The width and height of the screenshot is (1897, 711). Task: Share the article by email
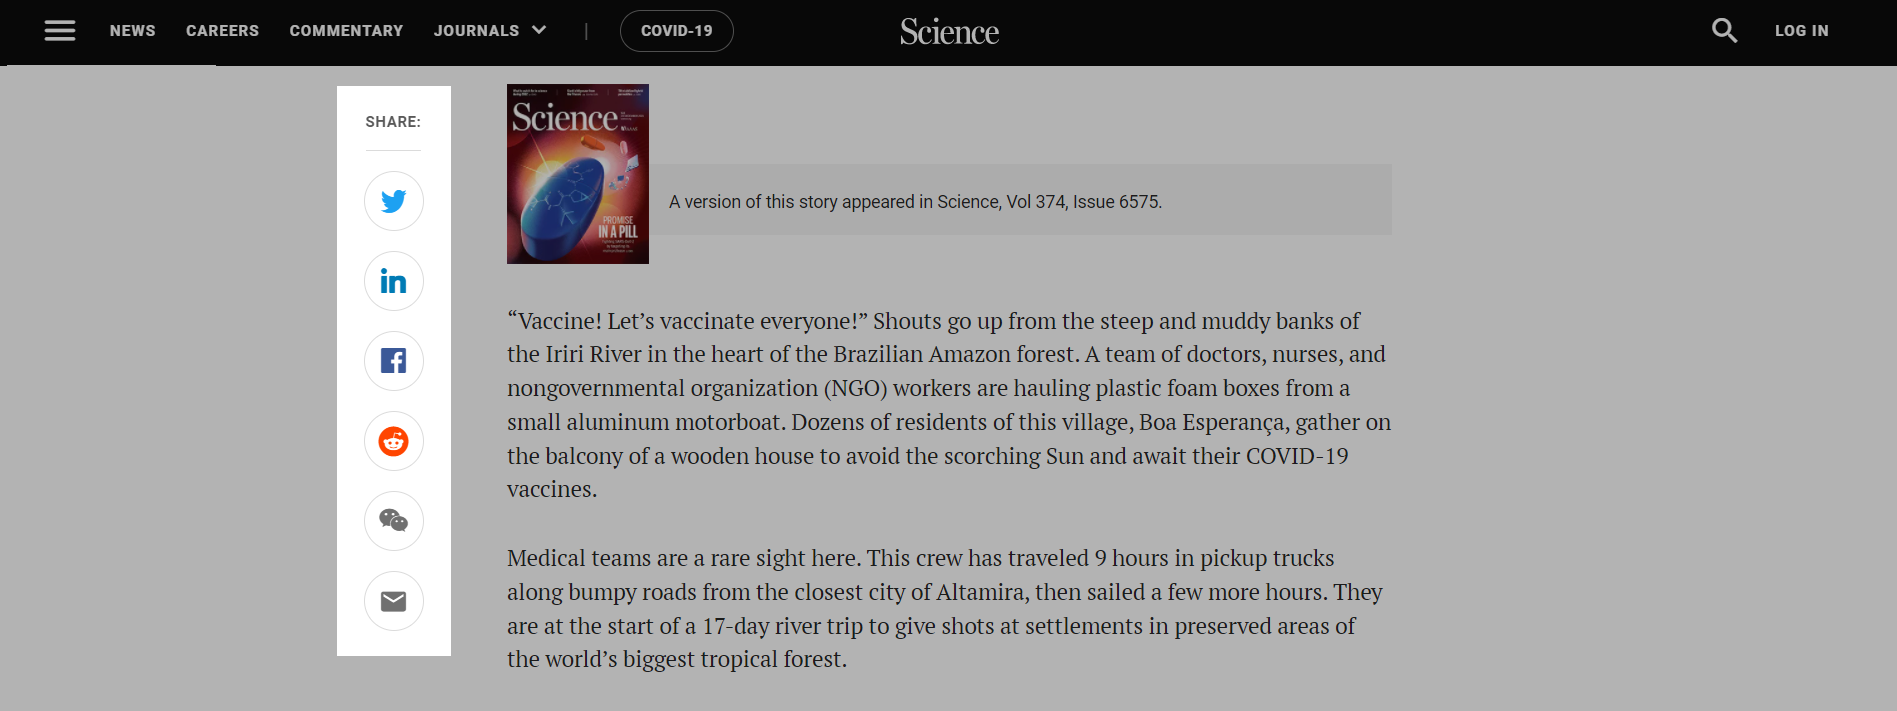tap(394, 601)
